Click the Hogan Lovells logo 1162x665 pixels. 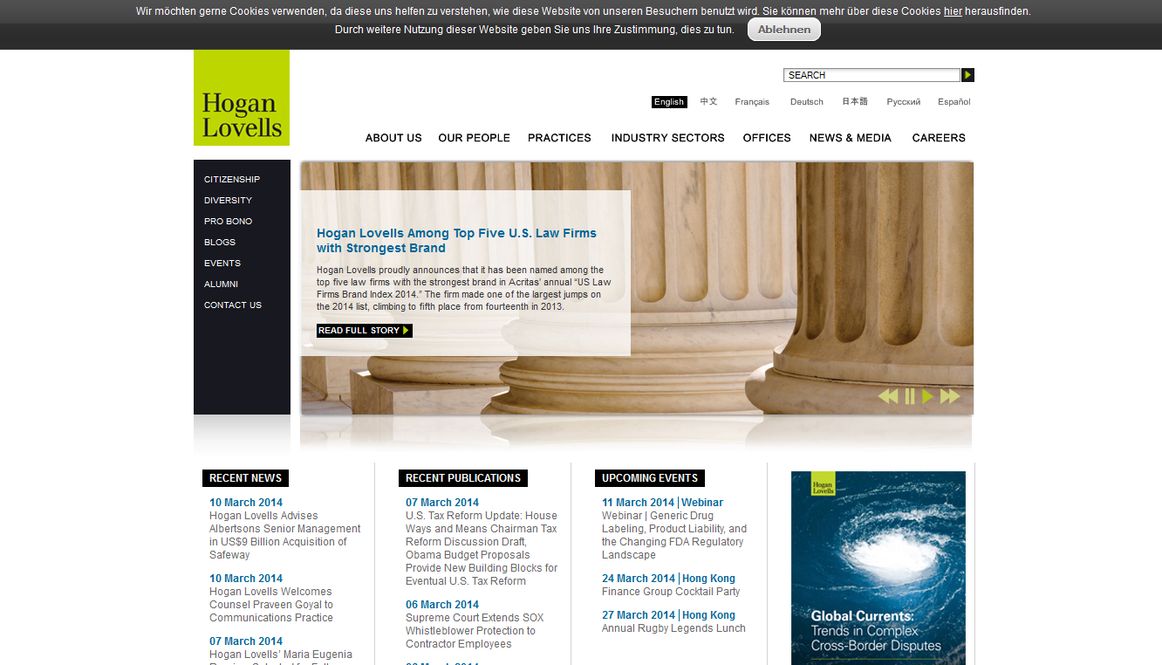click(x=242, y=98)
